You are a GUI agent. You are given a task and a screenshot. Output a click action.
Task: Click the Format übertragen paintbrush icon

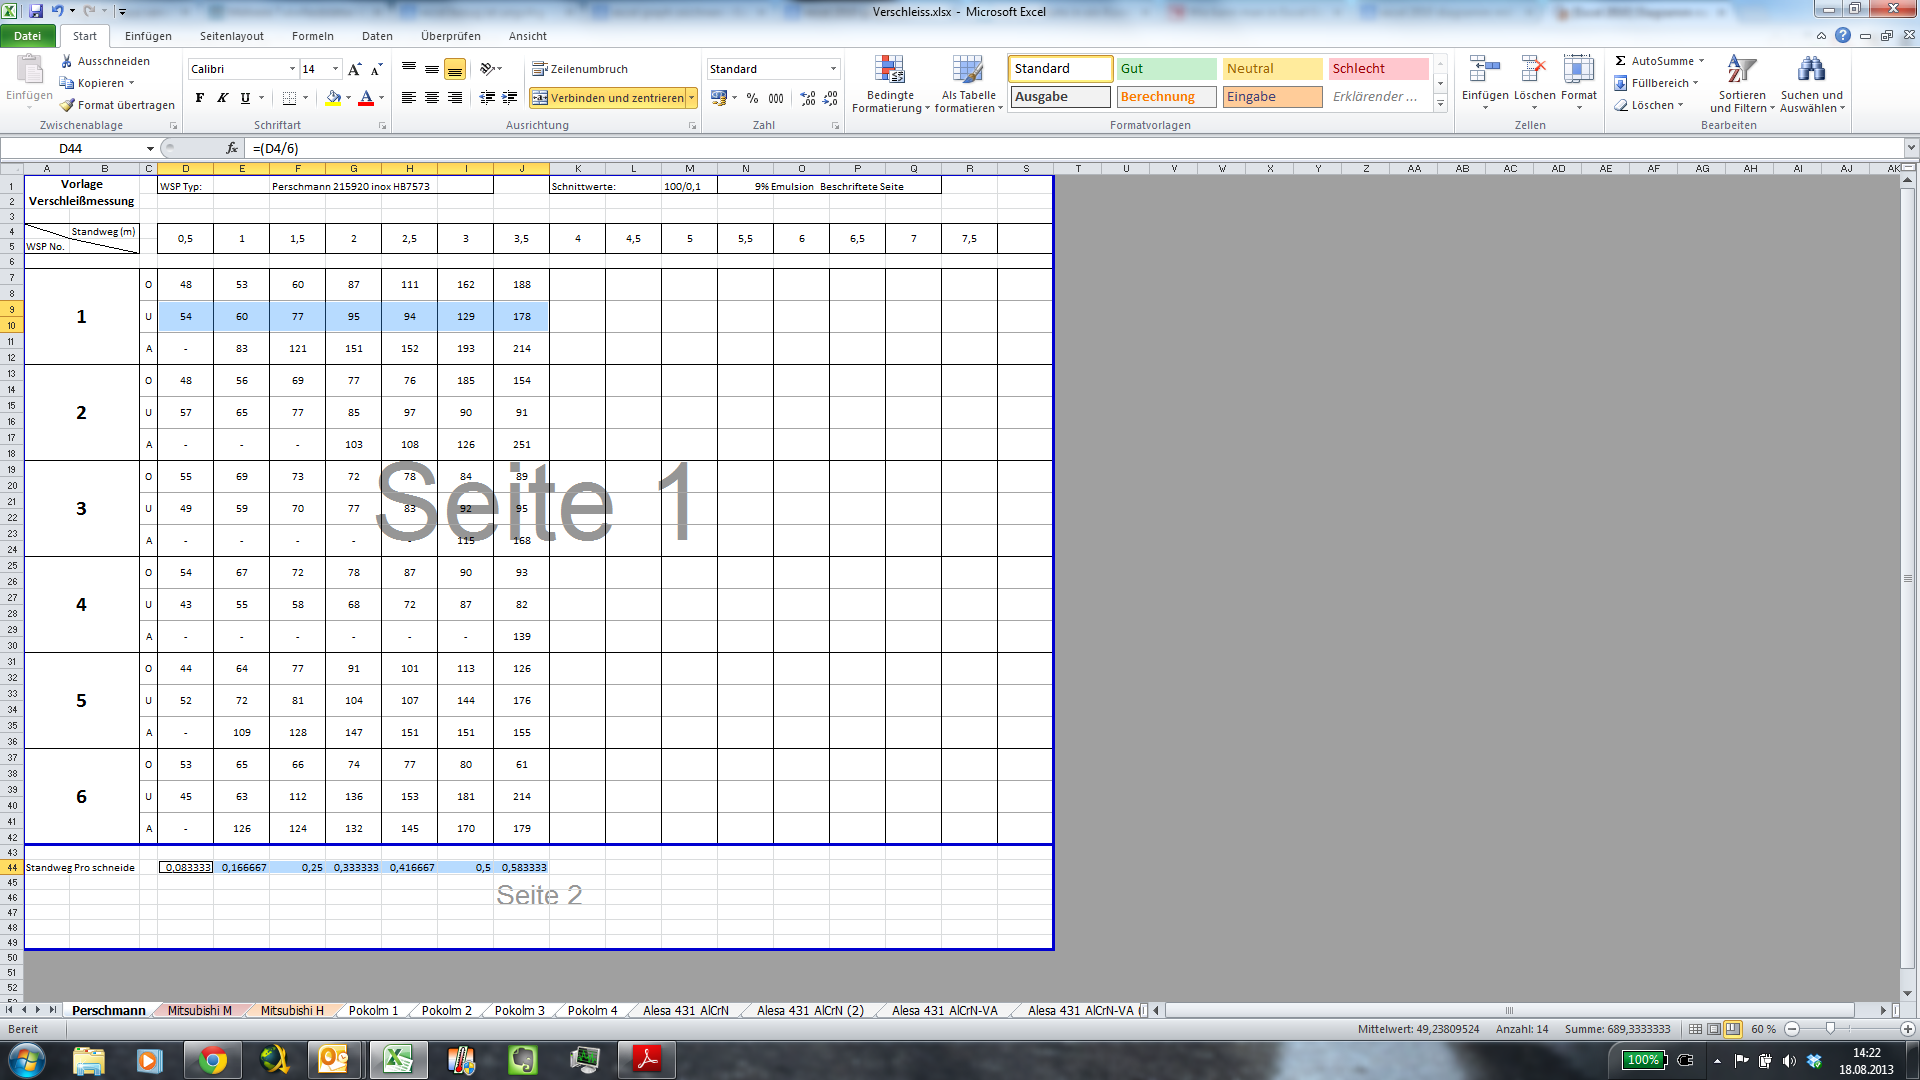[67, 105]
